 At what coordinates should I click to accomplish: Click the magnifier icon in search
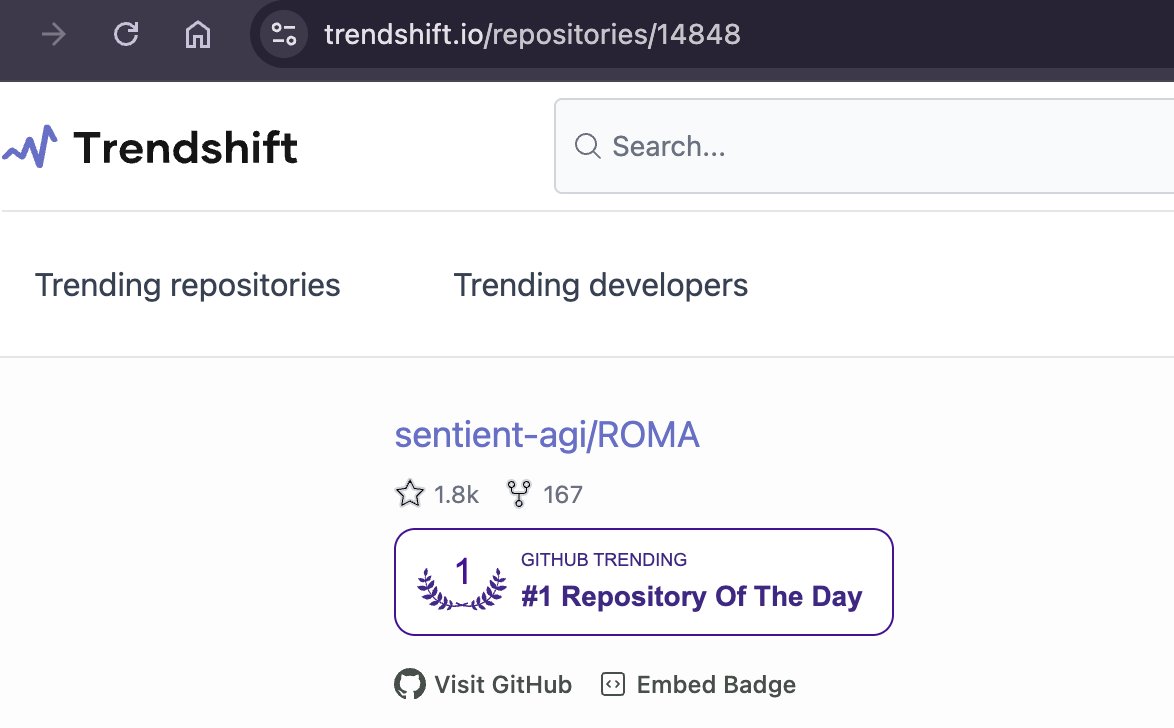point(587,147)
